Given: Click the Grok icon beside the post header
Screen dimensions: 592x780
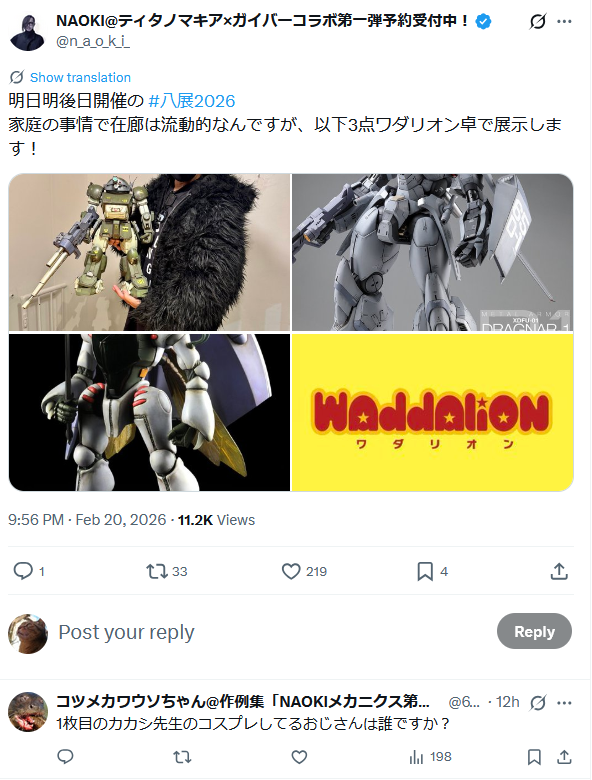Looking at the screenshot, I should coord(537,21).
